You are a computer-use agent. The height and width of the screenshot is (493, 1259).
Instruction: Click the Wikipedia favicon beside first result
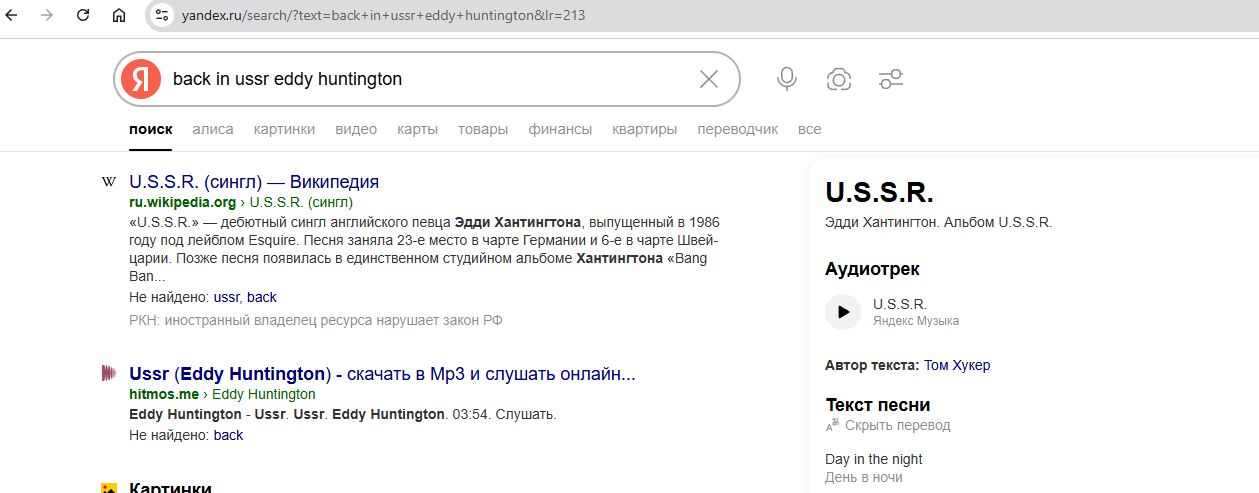(109, 182)
